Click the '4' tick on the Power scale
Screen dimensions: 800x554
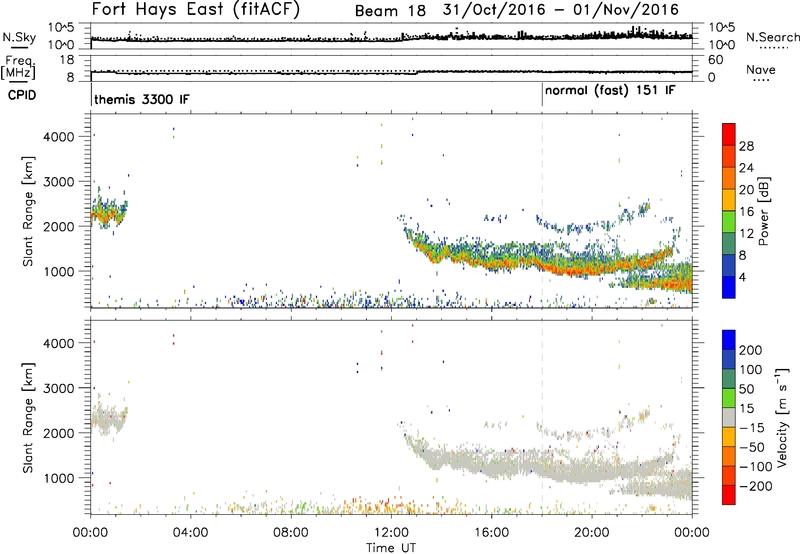pos(742,278)
